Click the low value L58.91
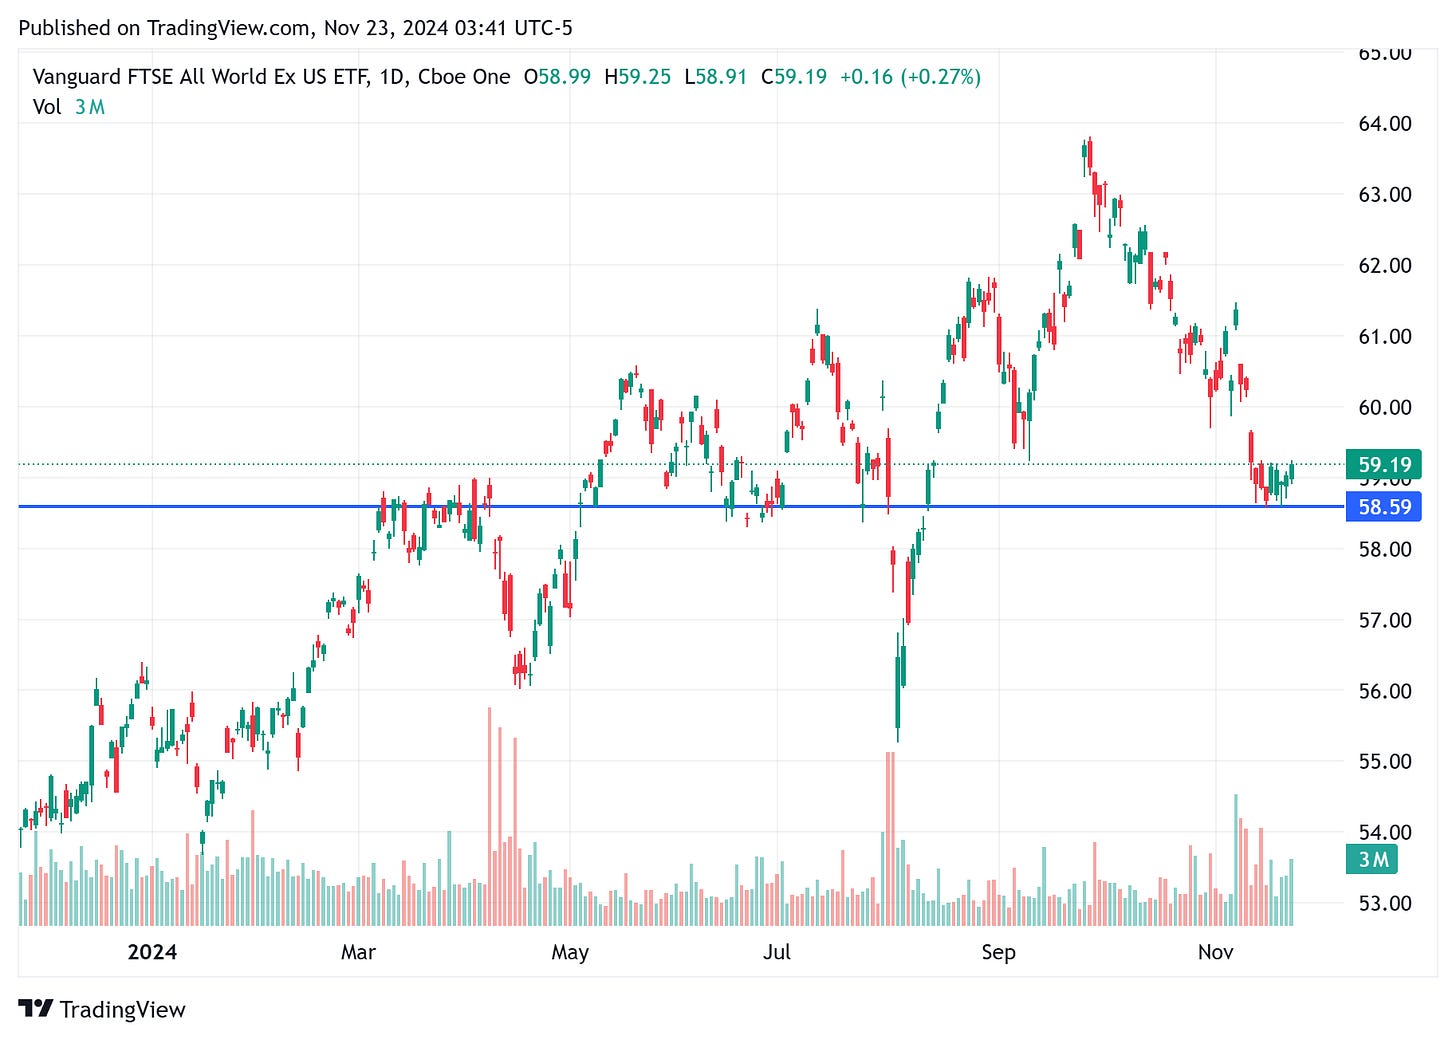The height and width of the screenshot is (1040, 1456). click(715, 77)
